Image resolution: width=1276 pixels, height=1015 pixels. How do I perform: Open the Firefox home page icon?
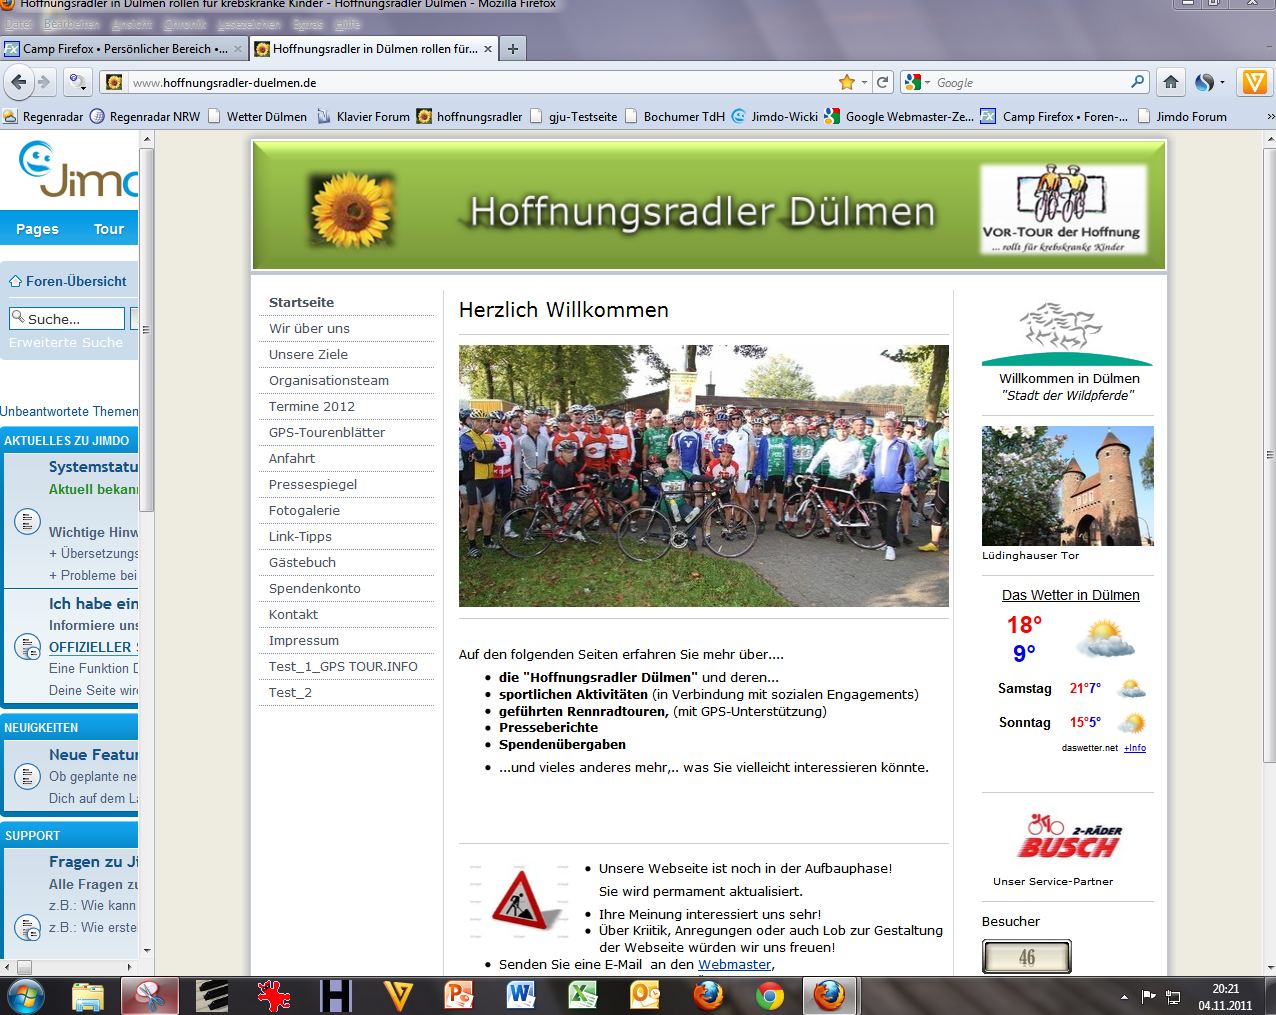click(1170, 82)
